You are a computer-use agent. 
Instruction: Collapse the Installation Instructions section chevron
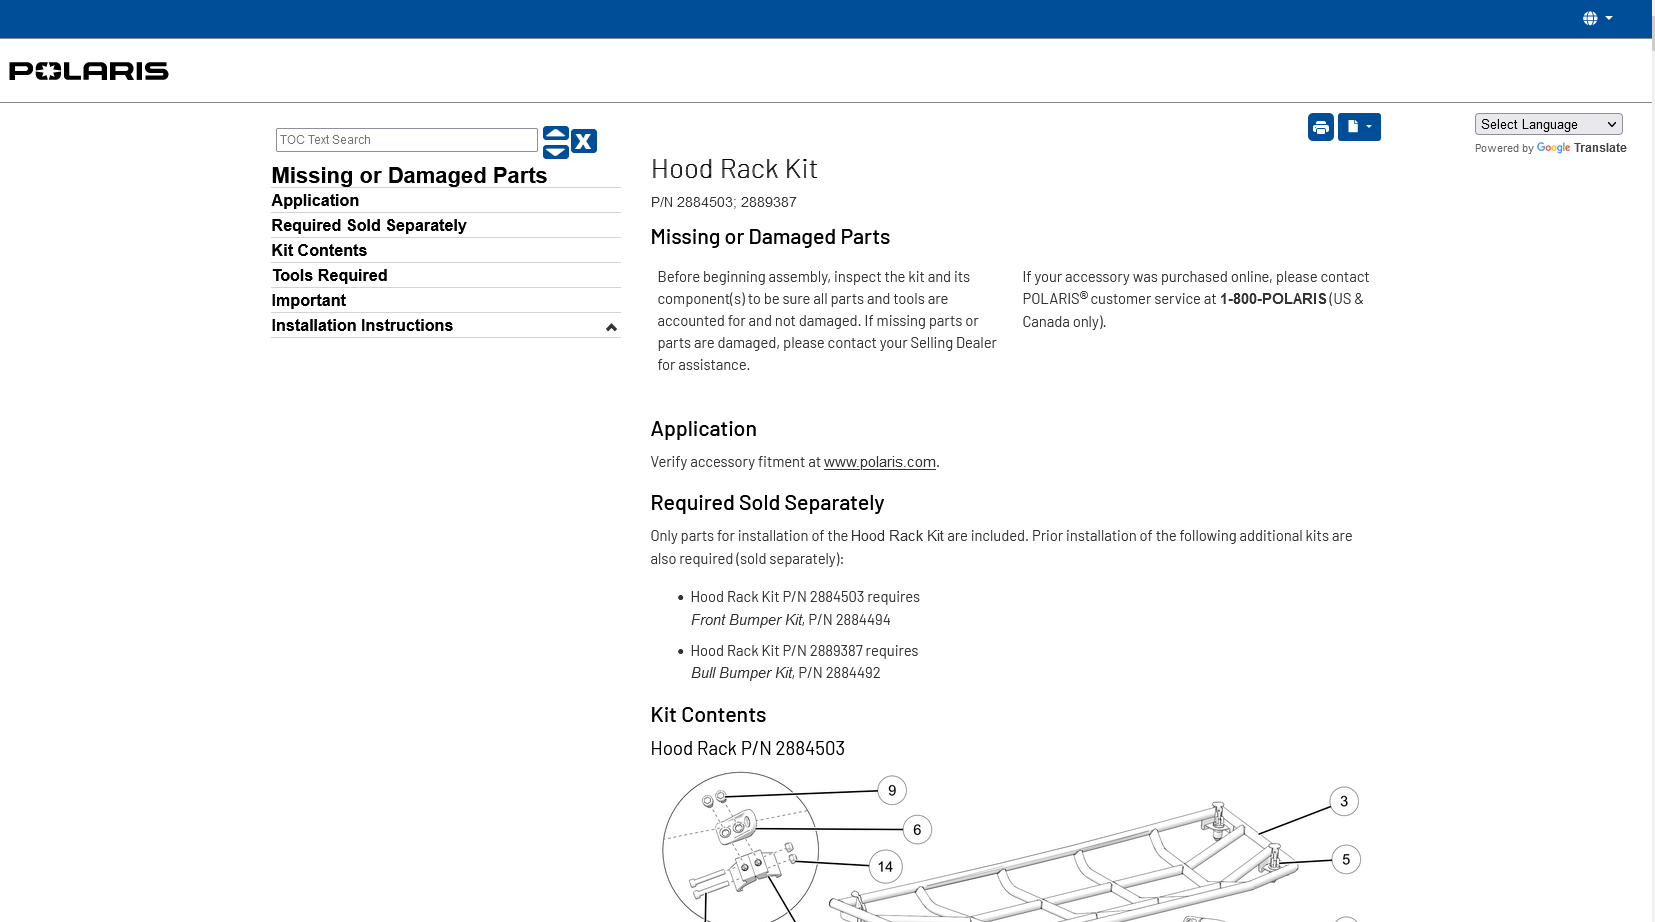[611, 327]
